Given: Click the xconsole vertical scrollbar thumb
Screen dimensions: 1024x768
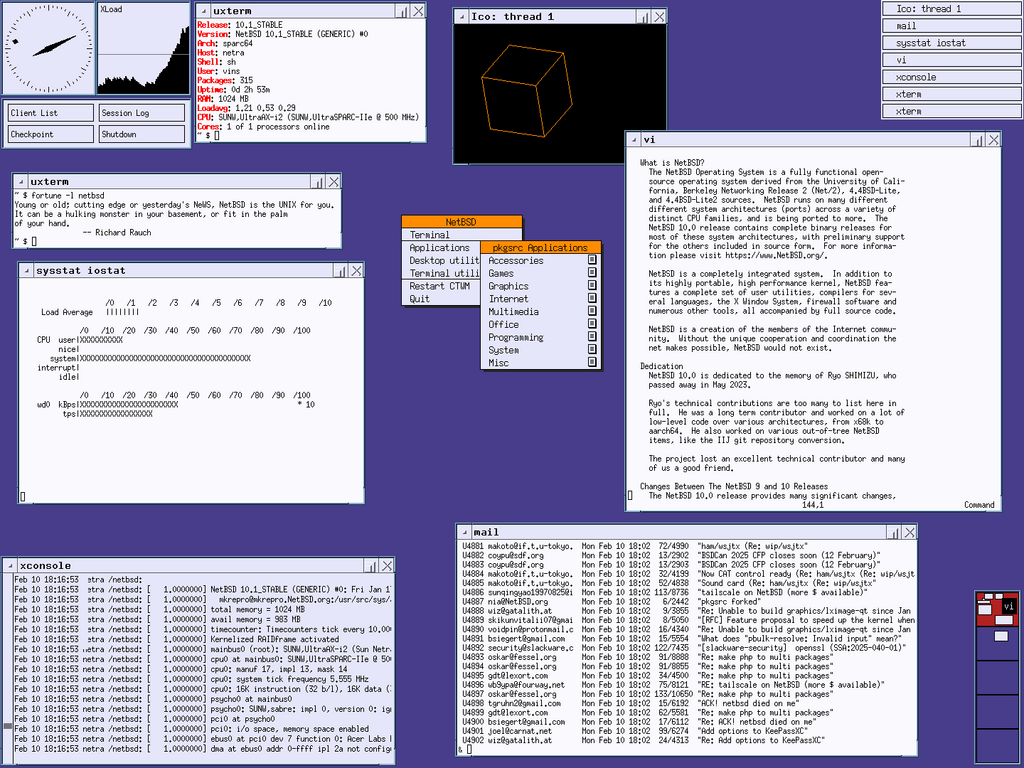Looking at the screenshot, I should 8,726.
